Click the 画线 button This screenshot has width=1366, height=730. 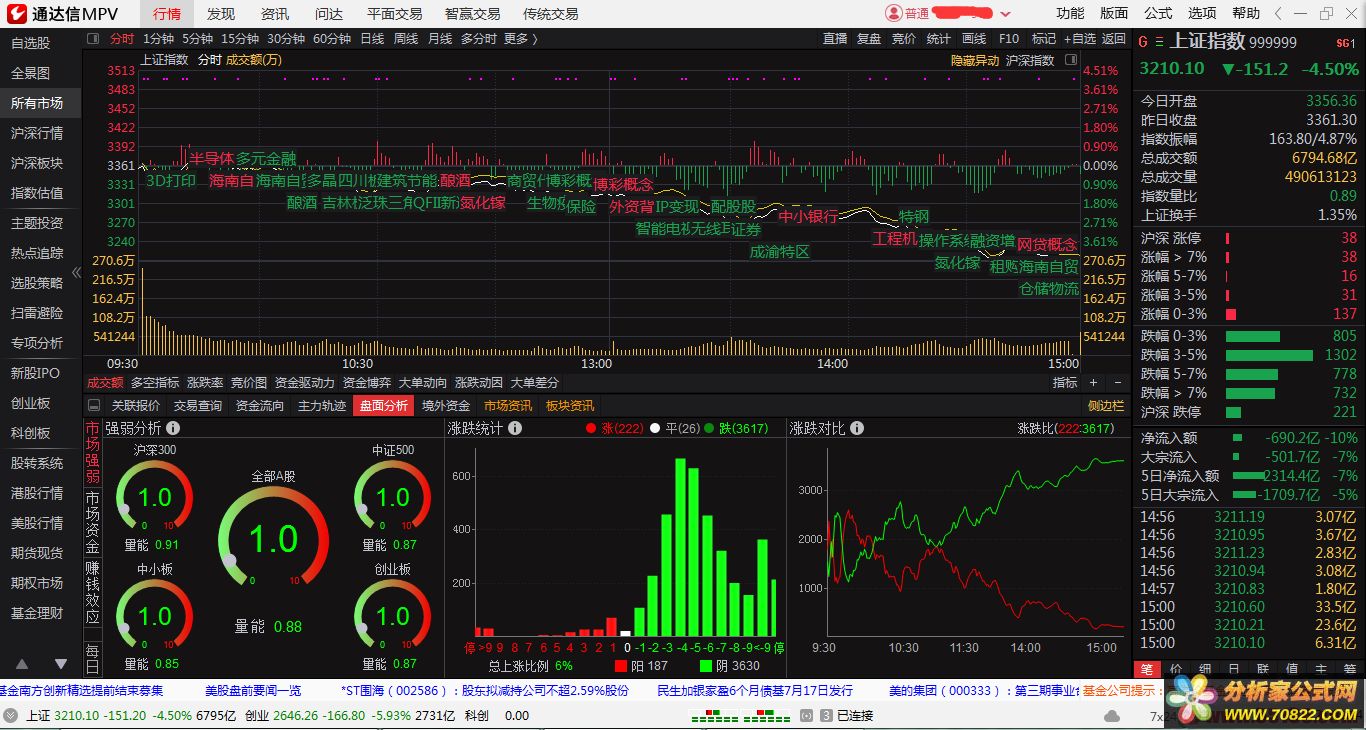(973, 38)
